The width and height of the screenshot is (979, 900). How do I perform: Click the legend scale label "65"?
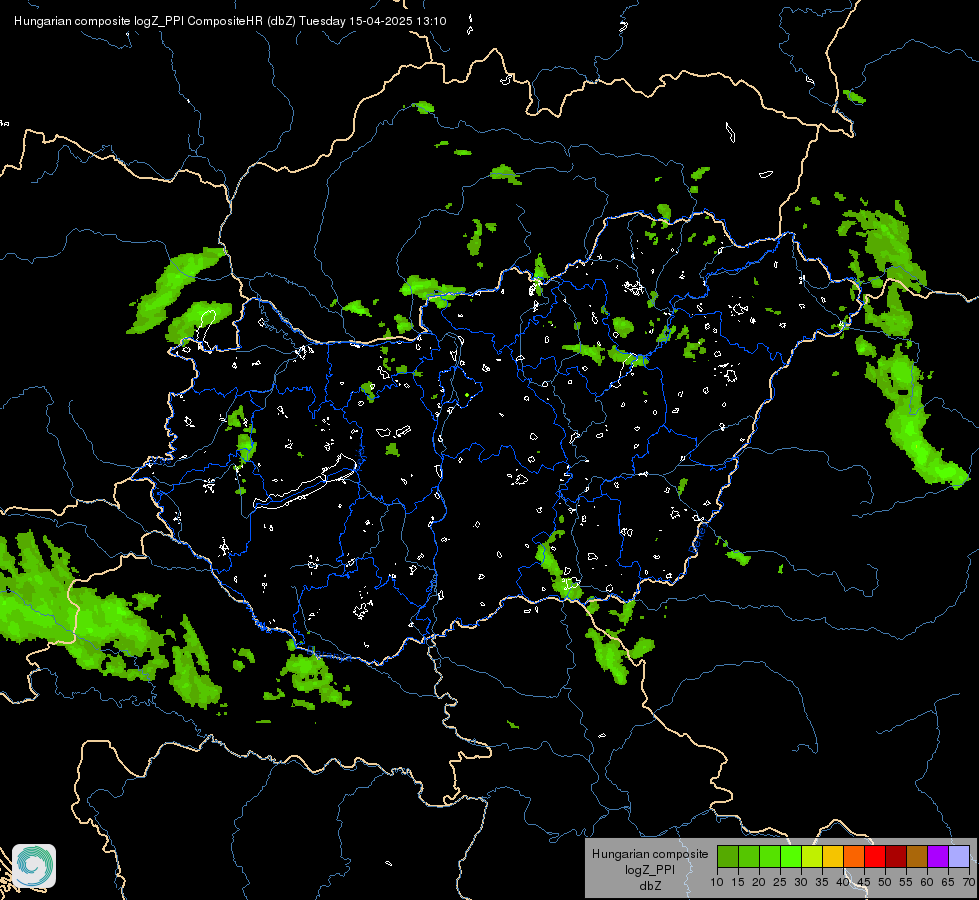pyautogui.click(x=948, y=883)
